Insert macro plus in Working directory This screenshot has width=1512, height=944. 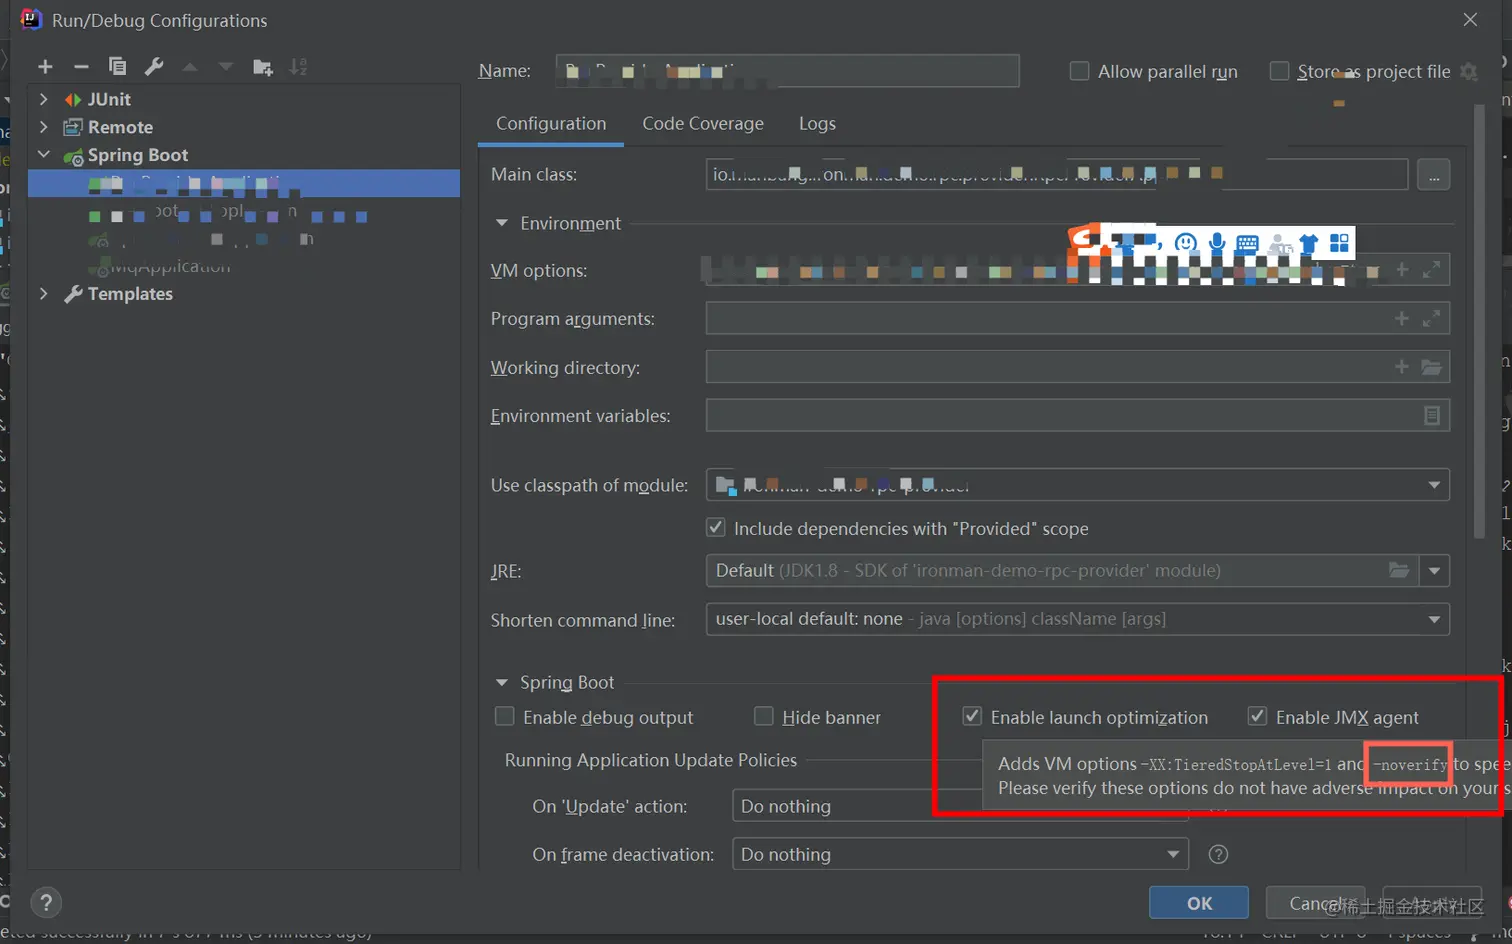[1402, 367]
